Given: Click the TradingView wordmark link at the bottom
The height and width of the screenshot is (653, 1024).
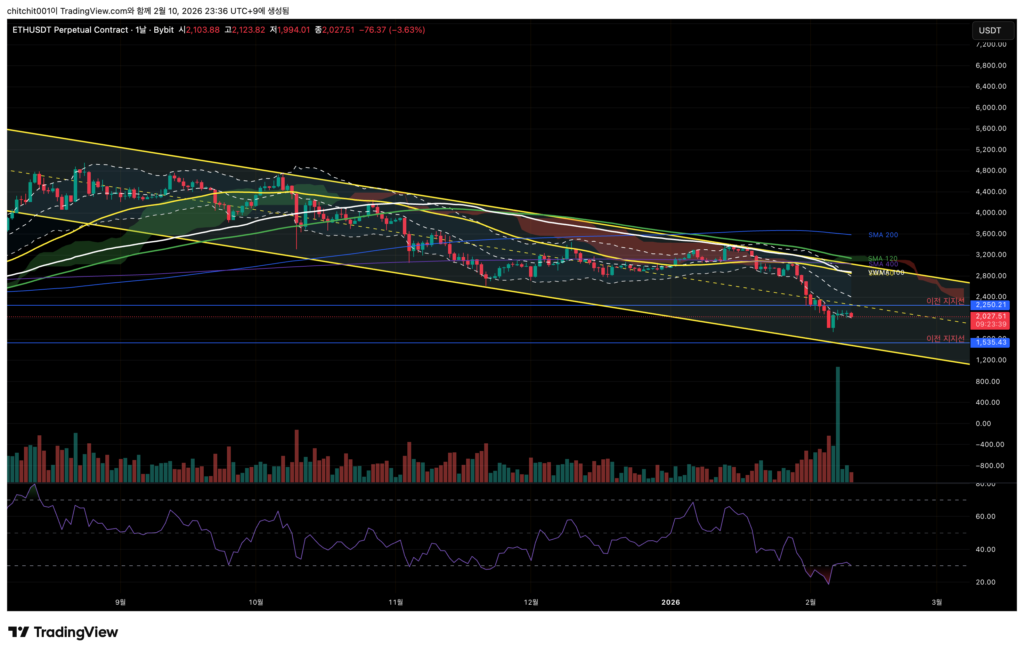Looking at the screenshot, I should click(x=76, y=632).
